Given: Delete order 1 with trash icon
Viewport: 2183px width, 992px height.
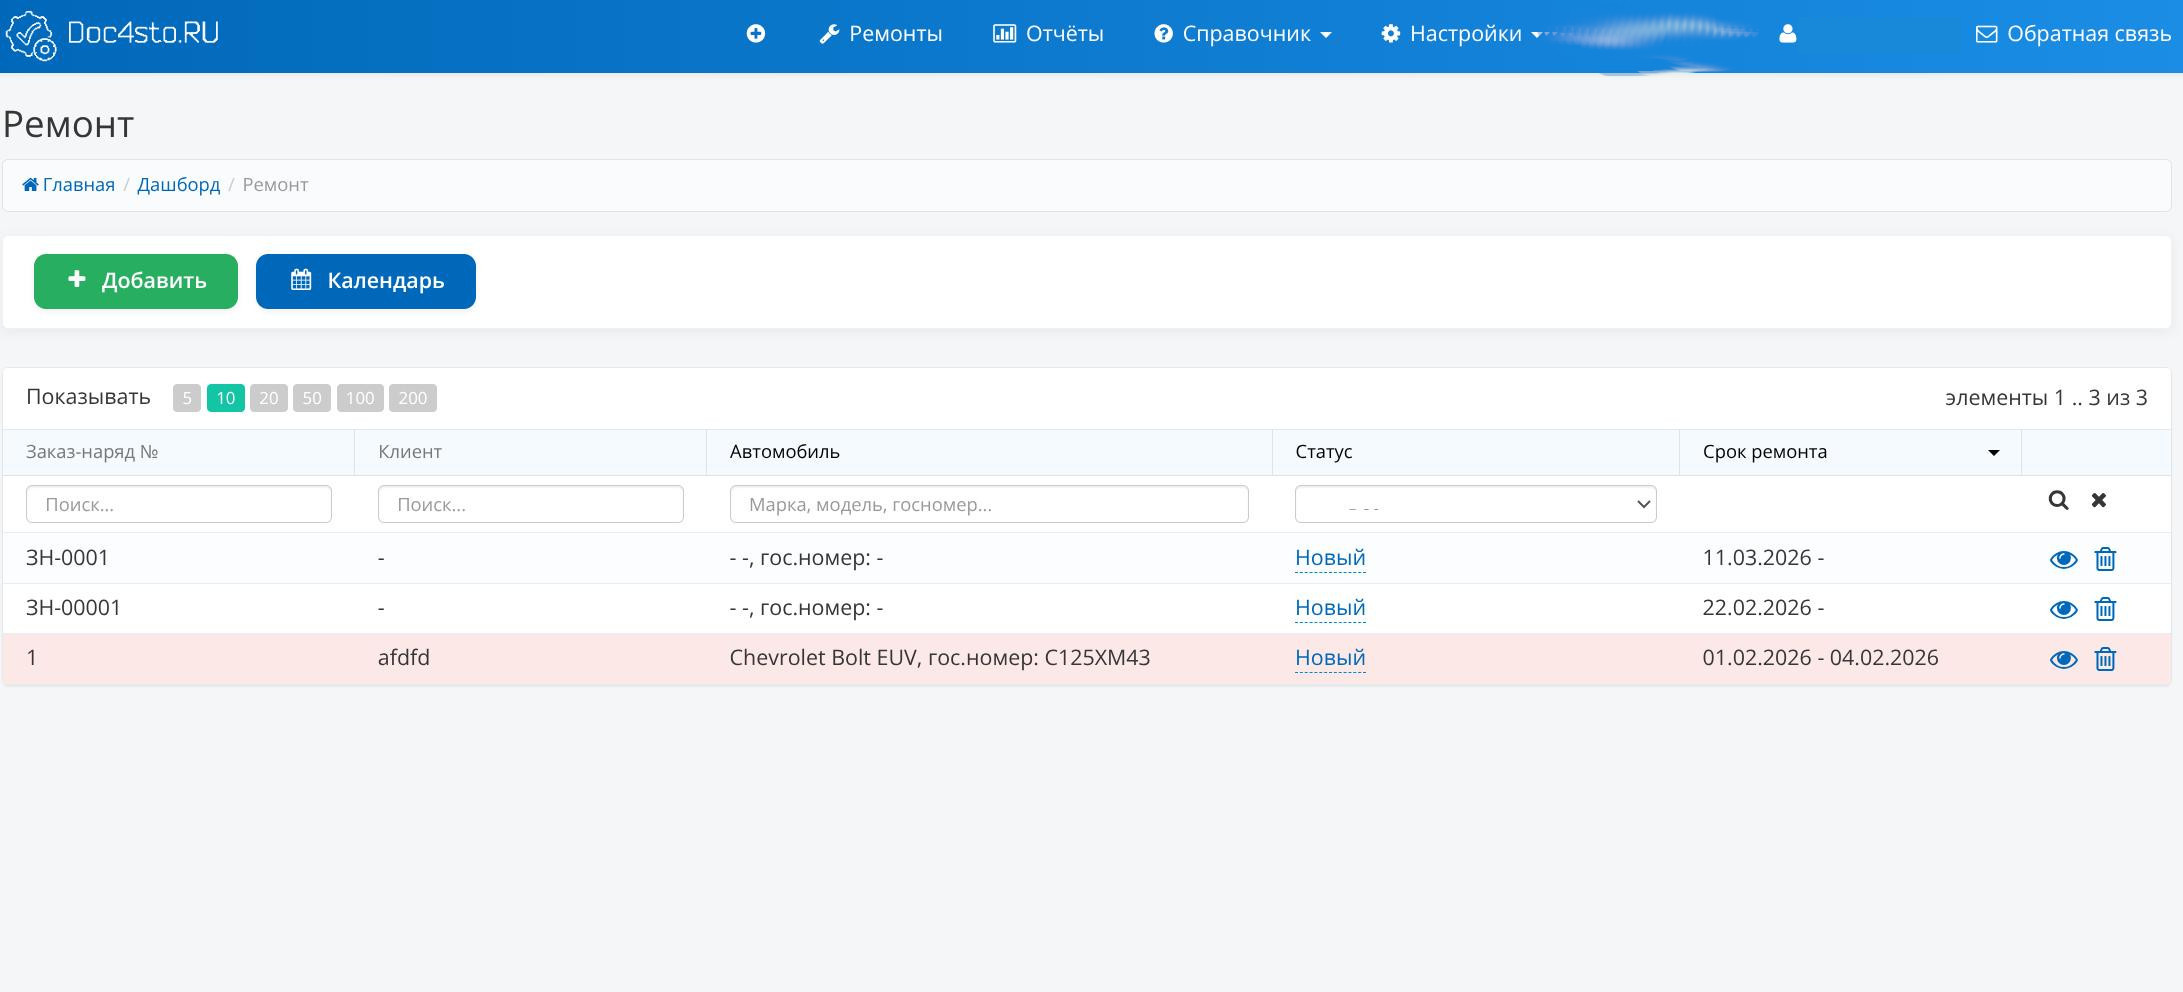Looking at the screenshot, I should click(x=2105, y=659).
